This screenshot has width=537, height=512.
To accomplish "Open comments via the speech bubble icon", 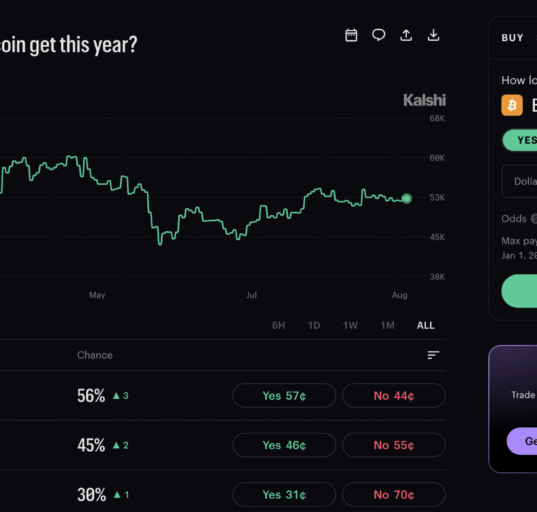I will 378,35.
